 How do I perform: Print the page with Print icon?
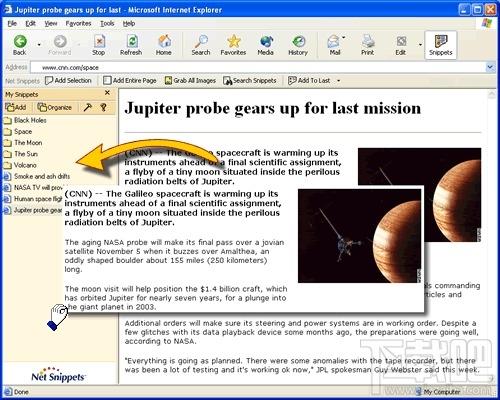tap(368, 45)
